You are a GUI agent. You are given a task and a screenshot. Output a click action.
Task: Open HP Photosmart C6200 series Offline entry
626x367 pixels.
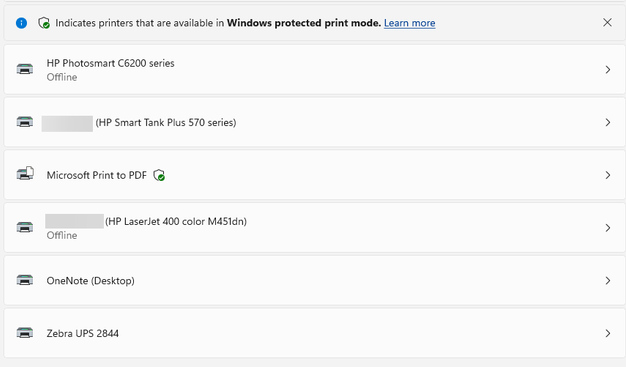click(x=315, y=69)
